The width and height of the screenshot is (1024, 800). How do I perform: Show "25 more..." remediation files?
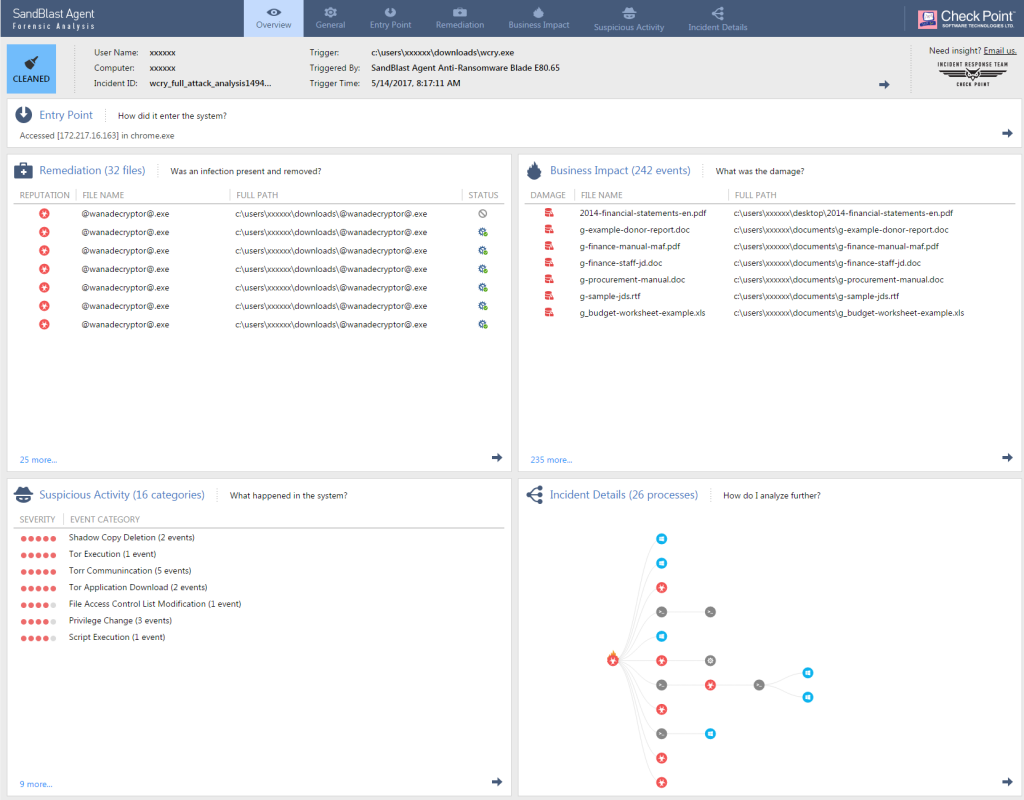(39, 460)
